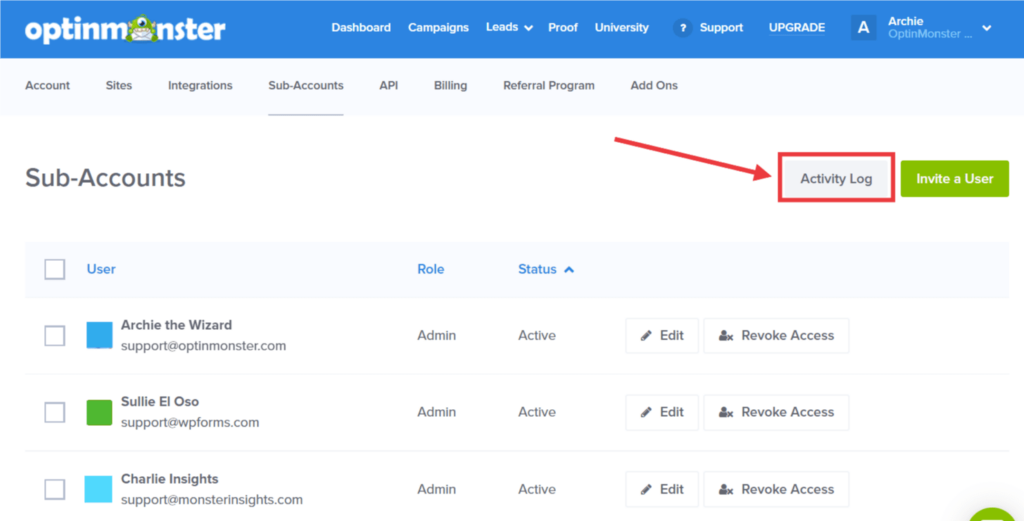
Task: Click Charlie Insights' light blue avatar
Action: 99,489
